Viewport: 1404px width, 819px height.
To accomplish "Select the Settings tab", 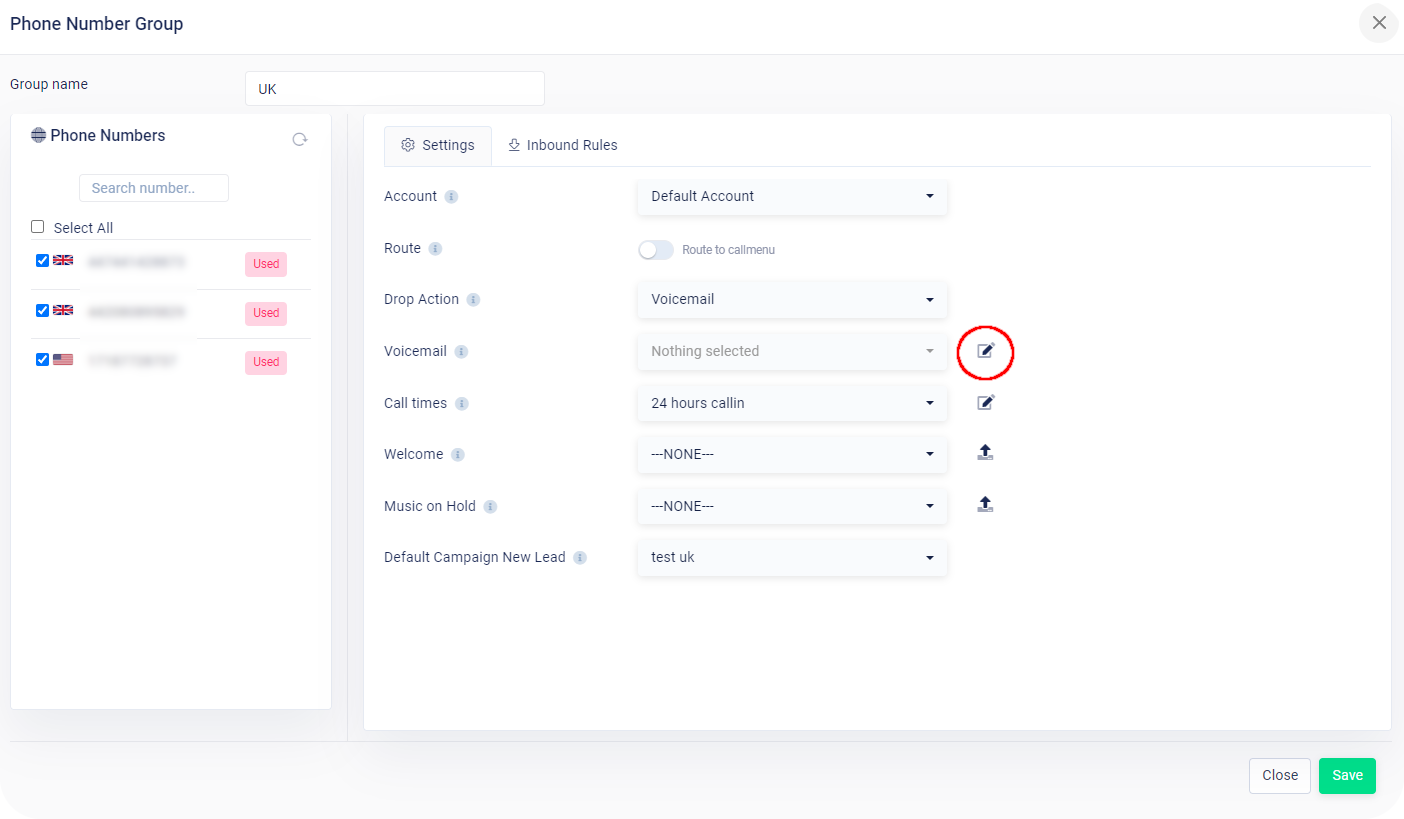I will pyautogui.click(x=437, y=145).
